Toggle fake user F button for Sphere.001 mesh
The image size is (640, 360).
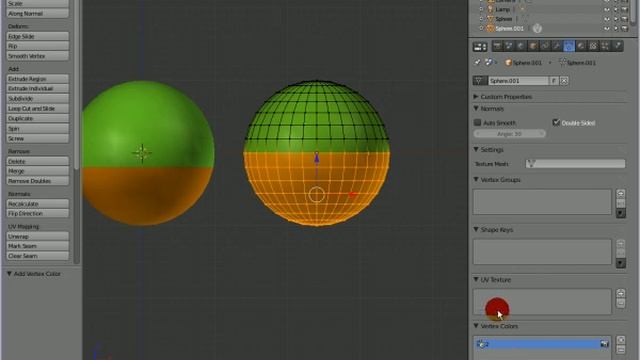(x=553, y=81)
